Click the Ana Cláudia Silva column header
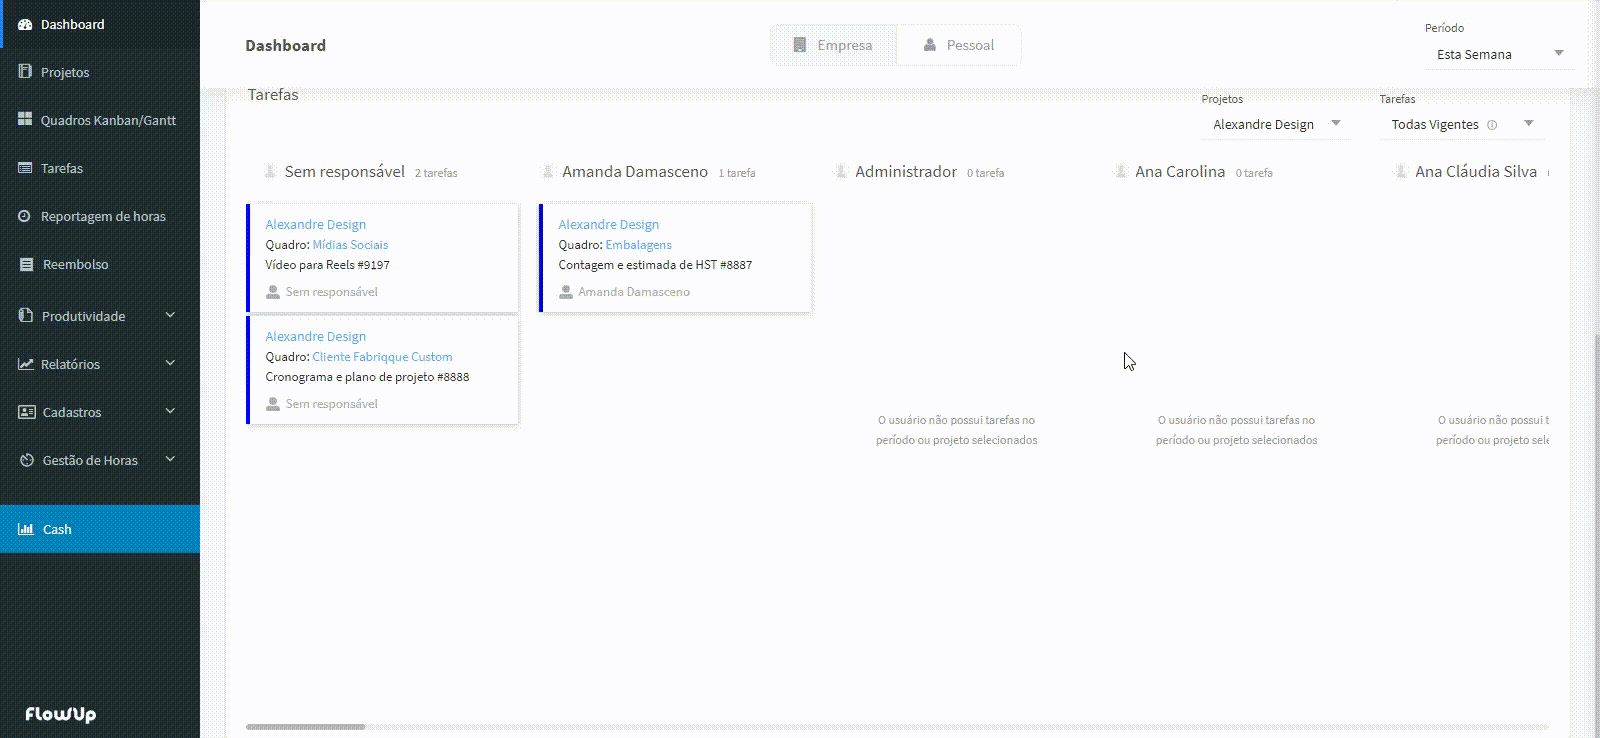The width and height of the screenshot is (1600, 738). [x=1476, y=172]
